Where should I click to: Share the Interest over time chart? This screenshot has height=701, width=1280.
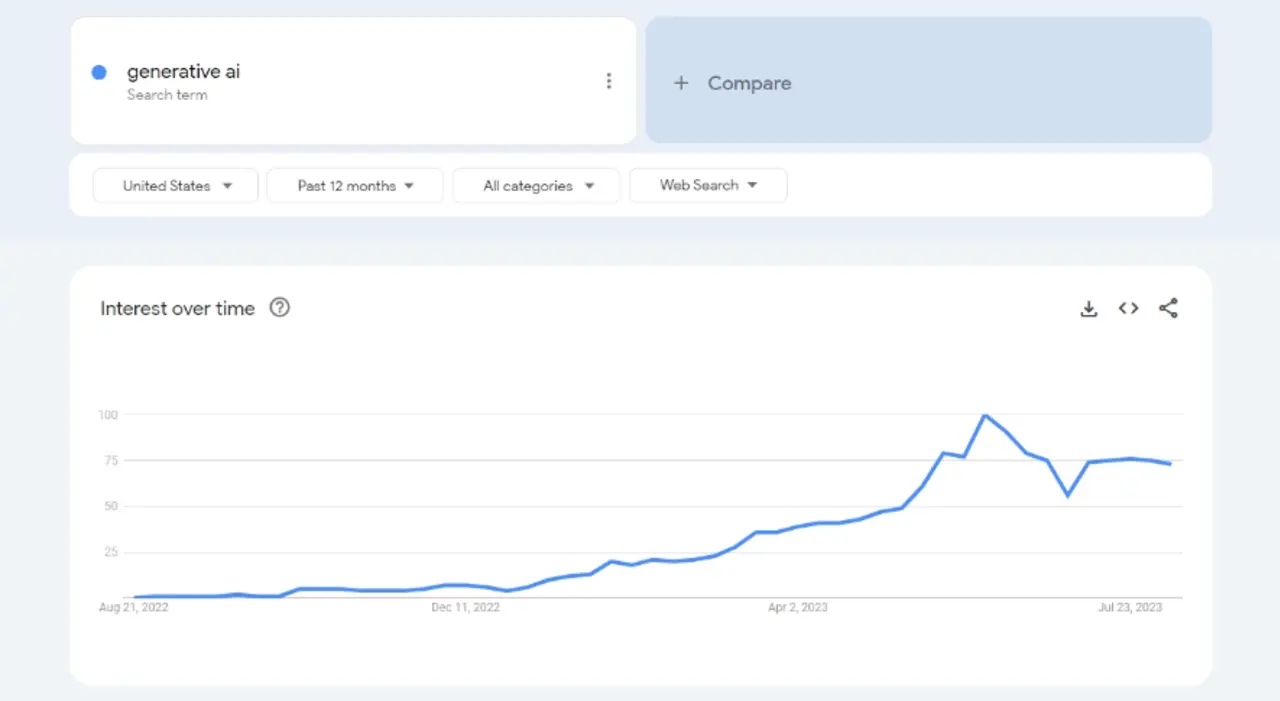pyautogui.click(x=1168, y=309)
